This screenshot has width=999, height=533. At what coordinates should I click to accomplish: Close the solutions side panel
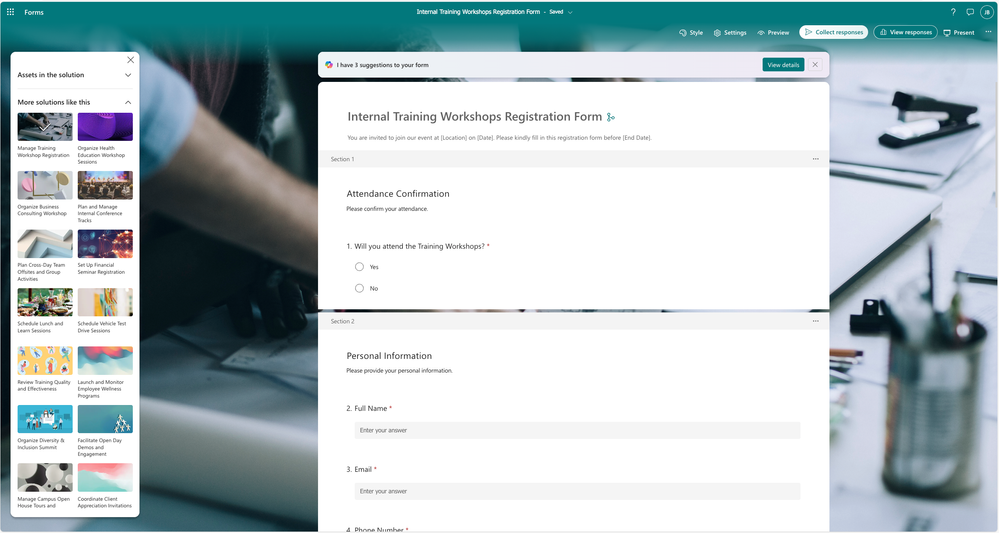tap(131, 60)
